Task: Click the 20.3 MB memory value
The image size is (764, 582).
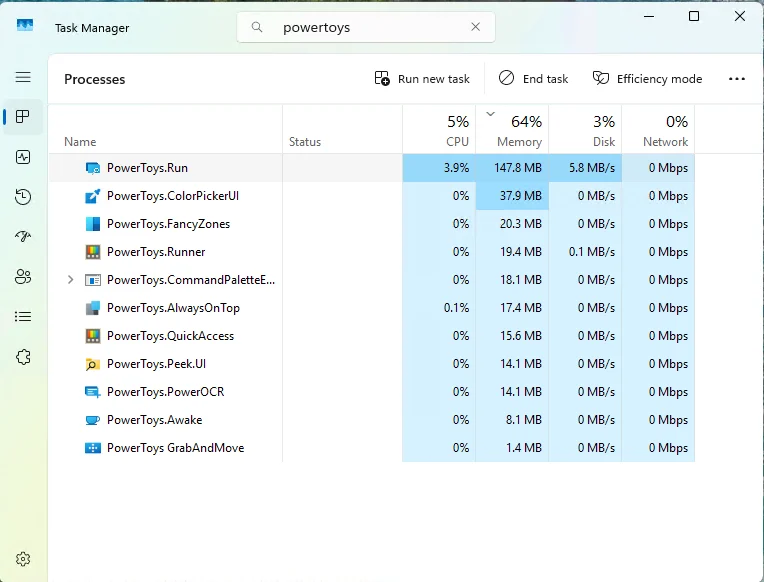Action: coord(520,224)
